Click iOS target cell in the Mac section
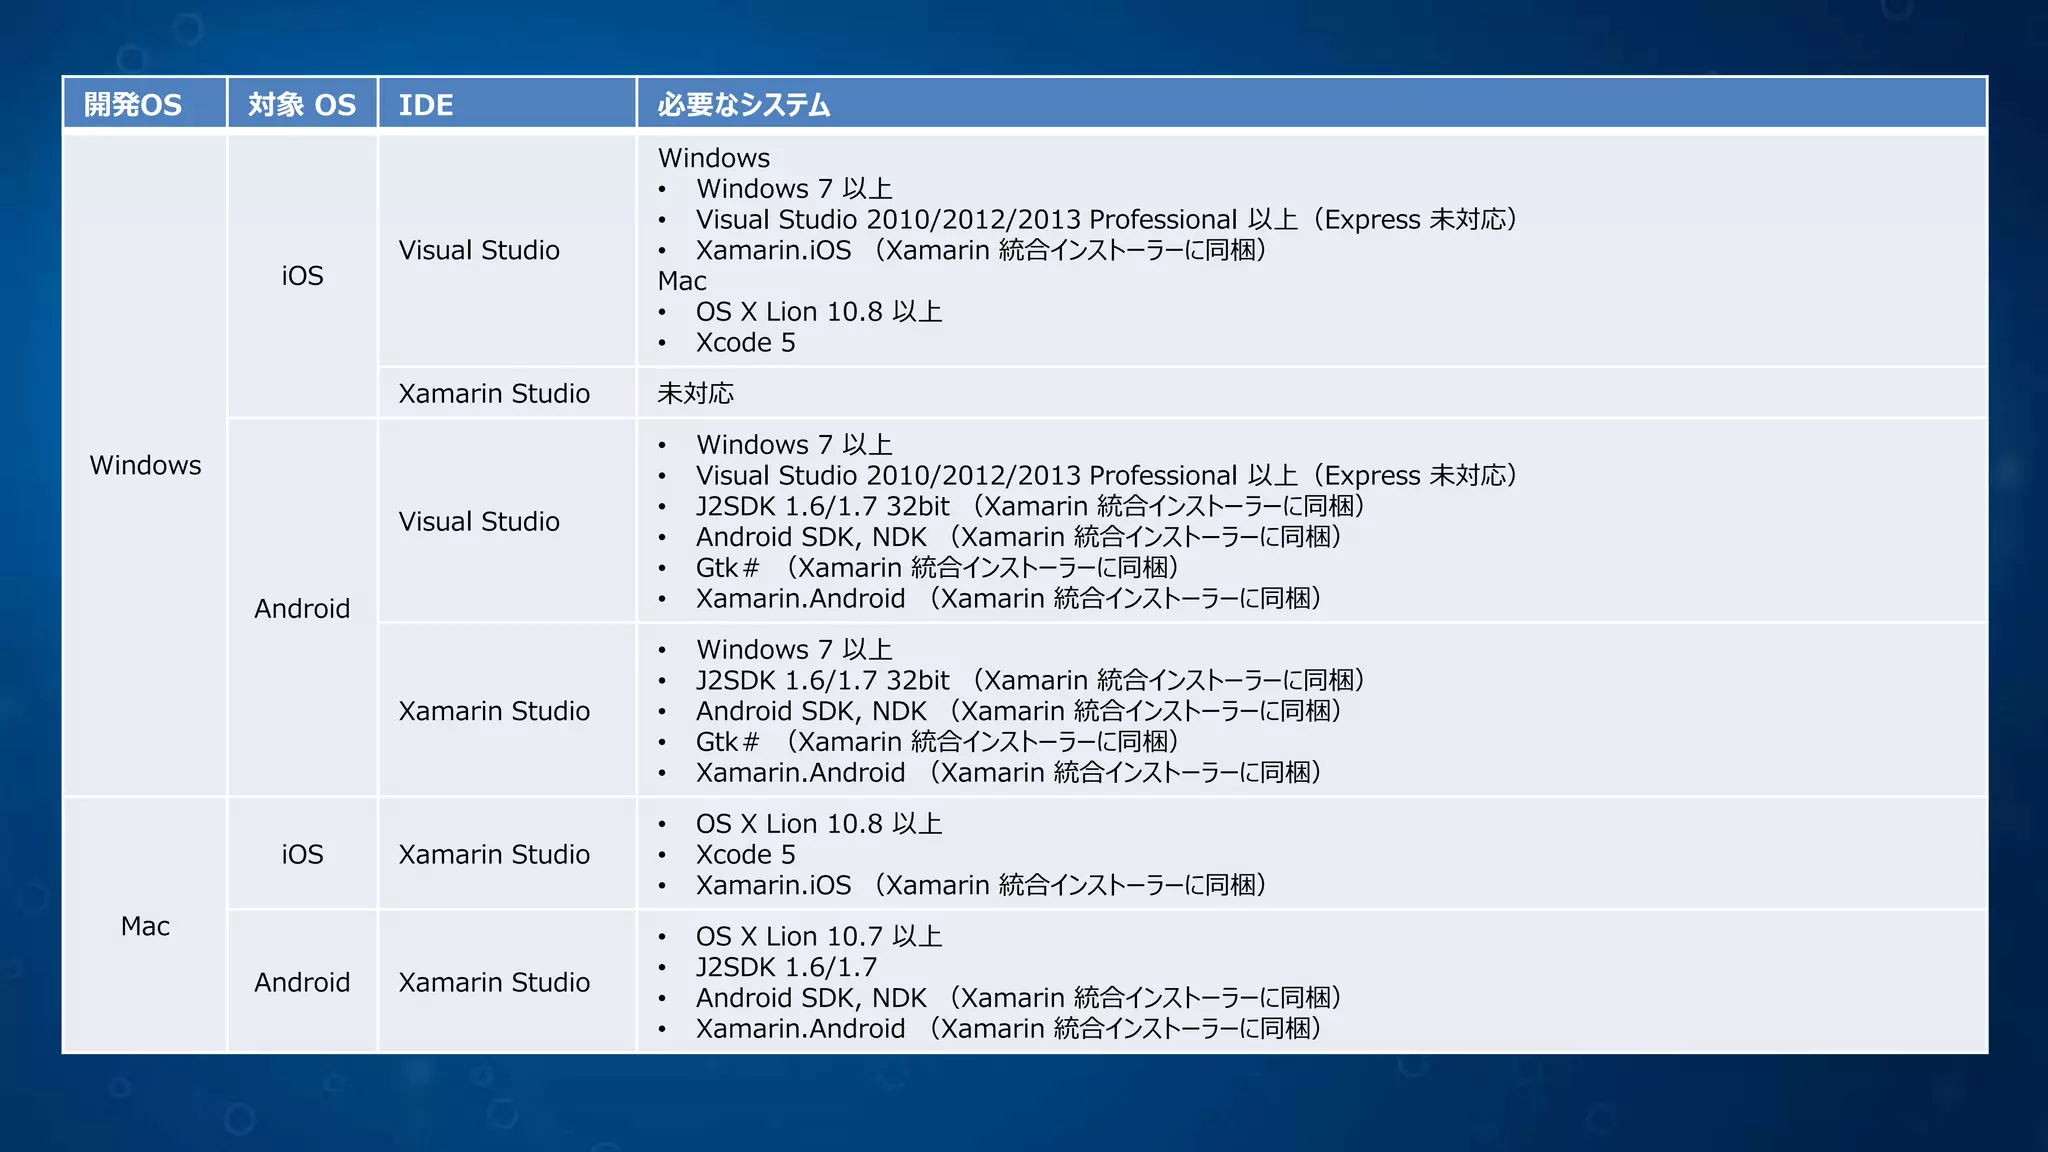The image size is (2048, 1152). [302, 854]
